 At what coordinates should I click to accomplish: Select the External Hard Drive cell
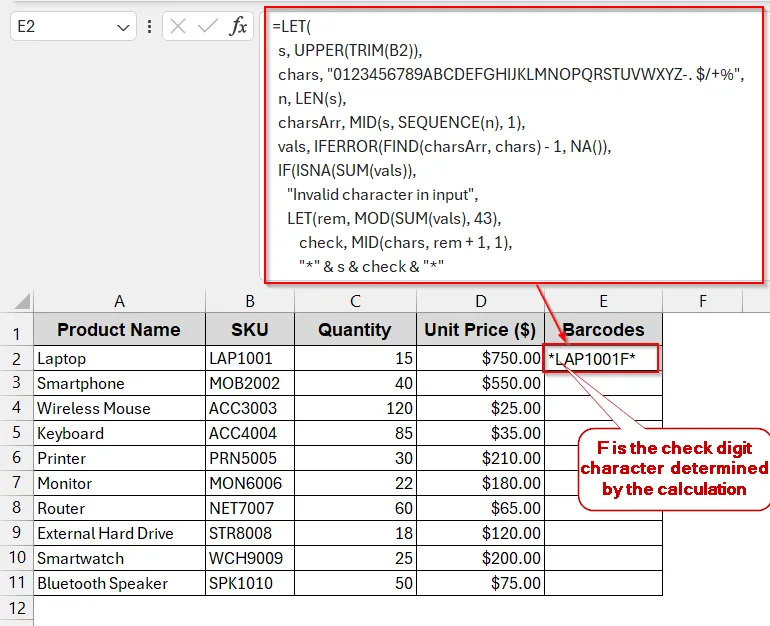click(x=119, y=534)
